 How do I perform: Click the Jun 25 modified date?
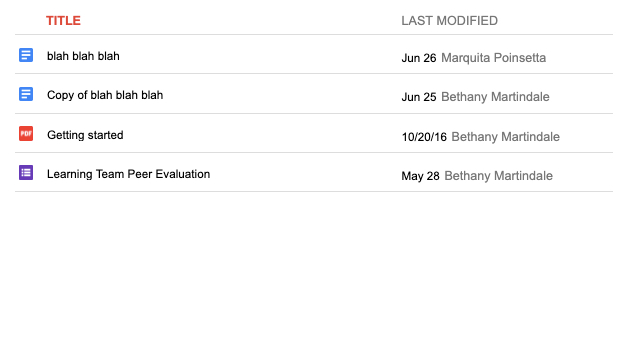(419, 97)
